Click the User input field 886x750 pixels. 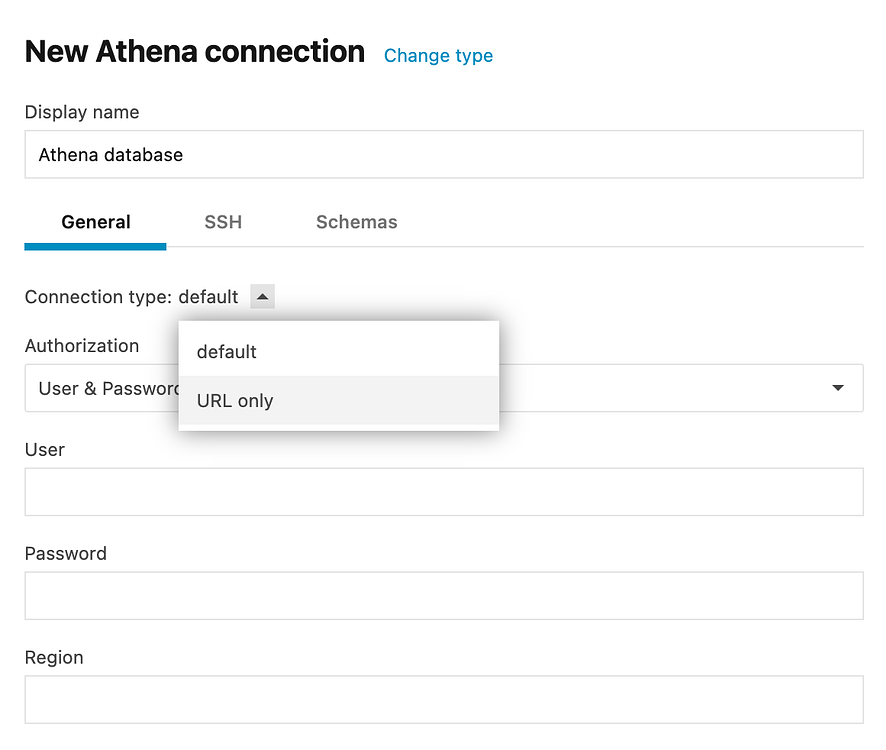coord(444,492)
